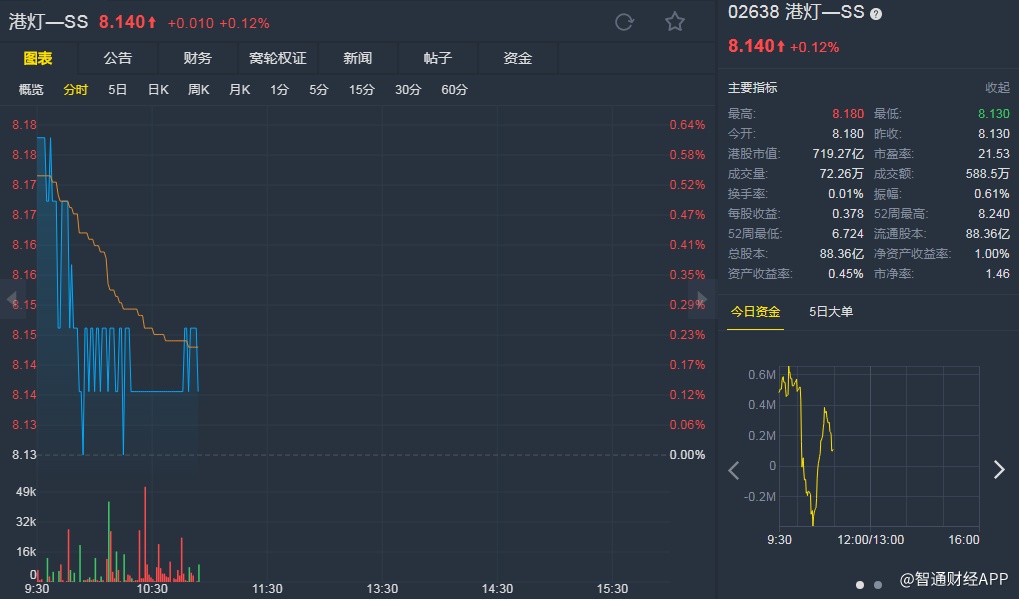The height and width of the screenshot is (599, 1019).
Task: Open the 公告 announcements tab
Action: coord(117,58)
